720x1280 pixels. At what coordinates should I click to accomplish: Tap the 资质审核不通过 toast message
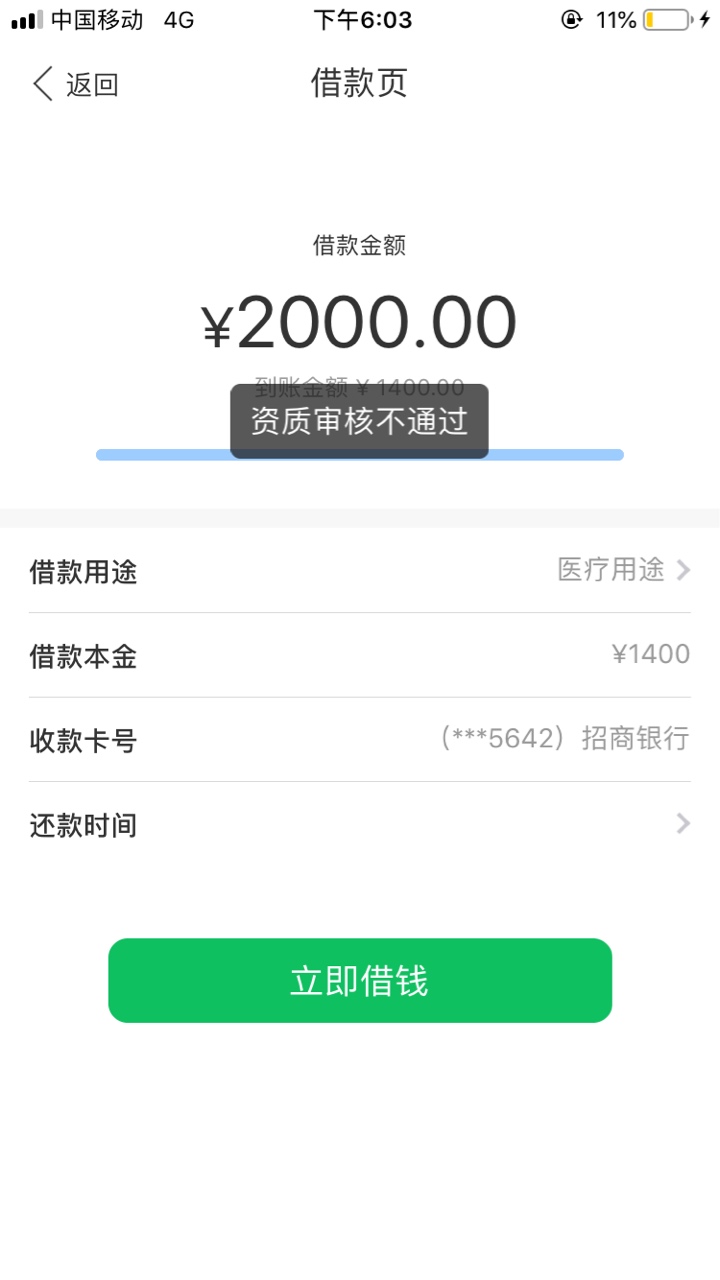(360, 421)
